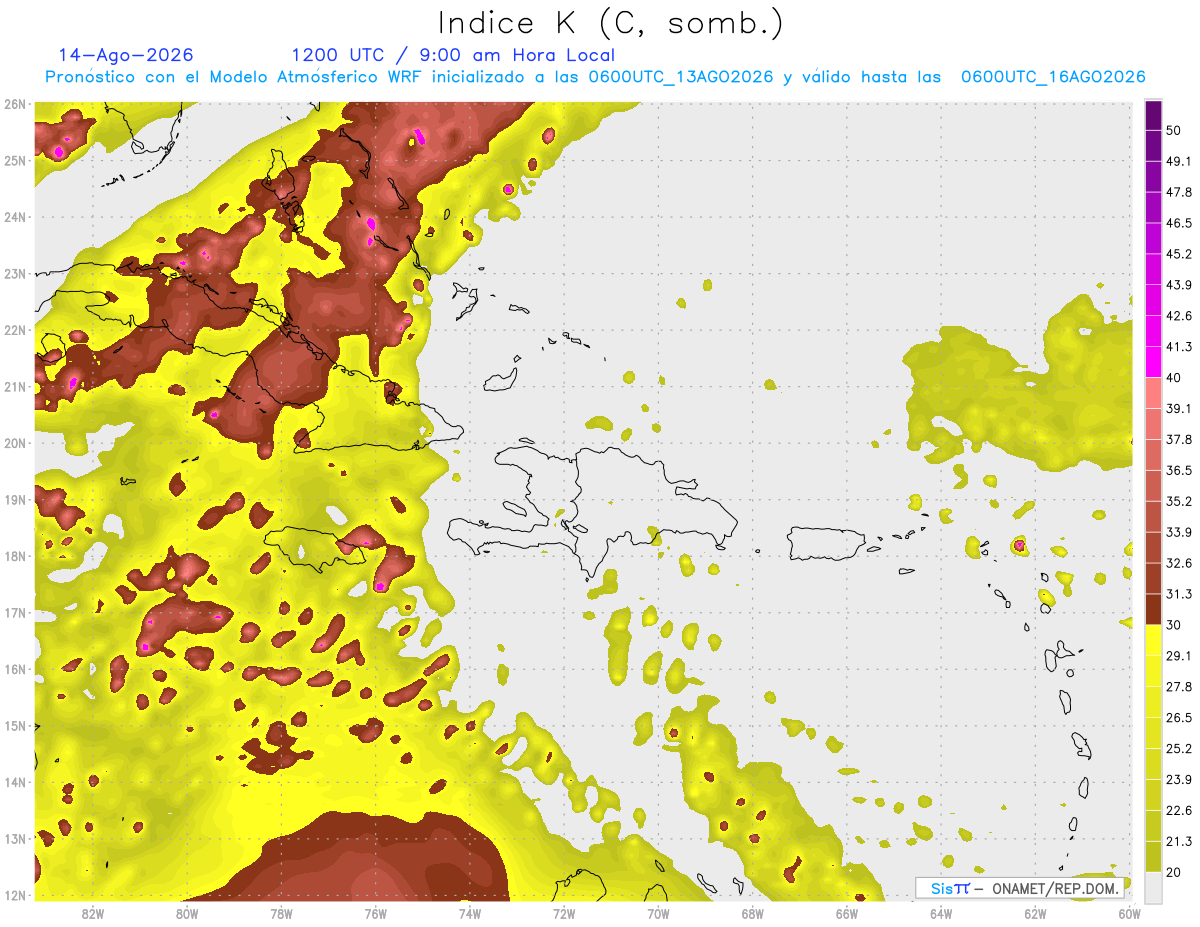Click the "22N" latitude label

point(15,330)
